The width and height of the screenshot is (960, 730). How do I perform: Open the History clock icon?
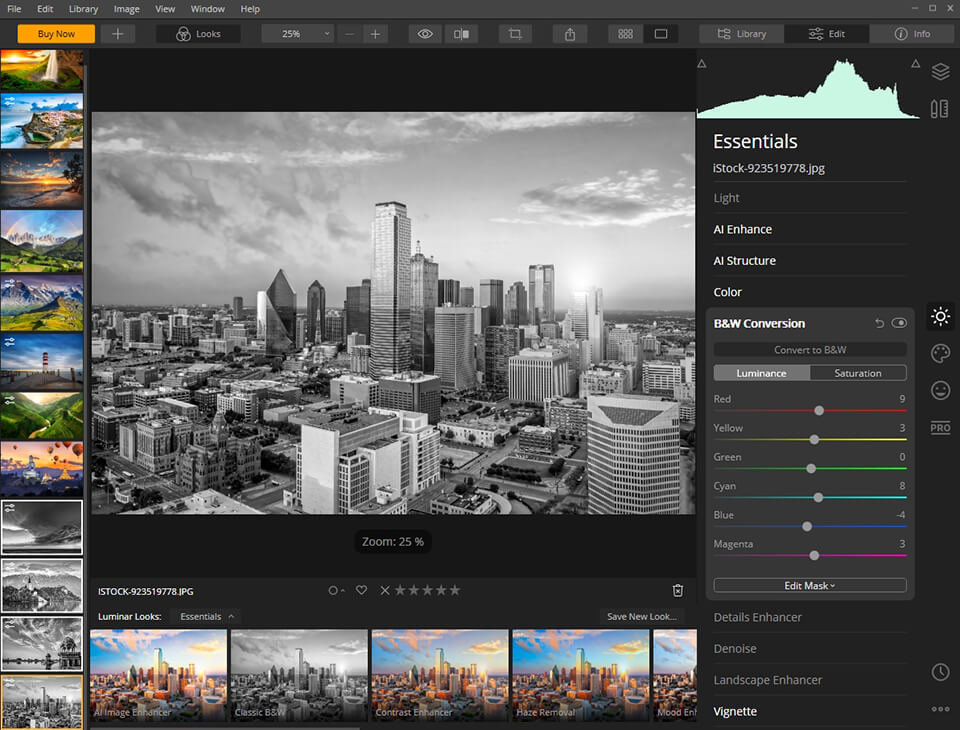pos(940,672)
